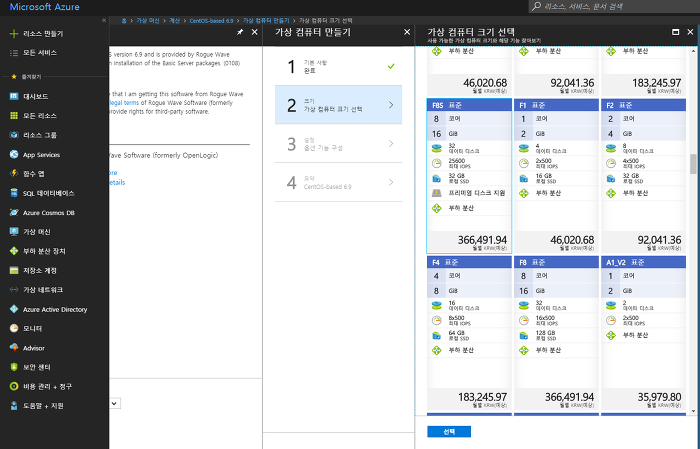Screen dimensions: 700x449
Task: Click the Microsoft Azure logo text
Action: (x=45, y=7)
